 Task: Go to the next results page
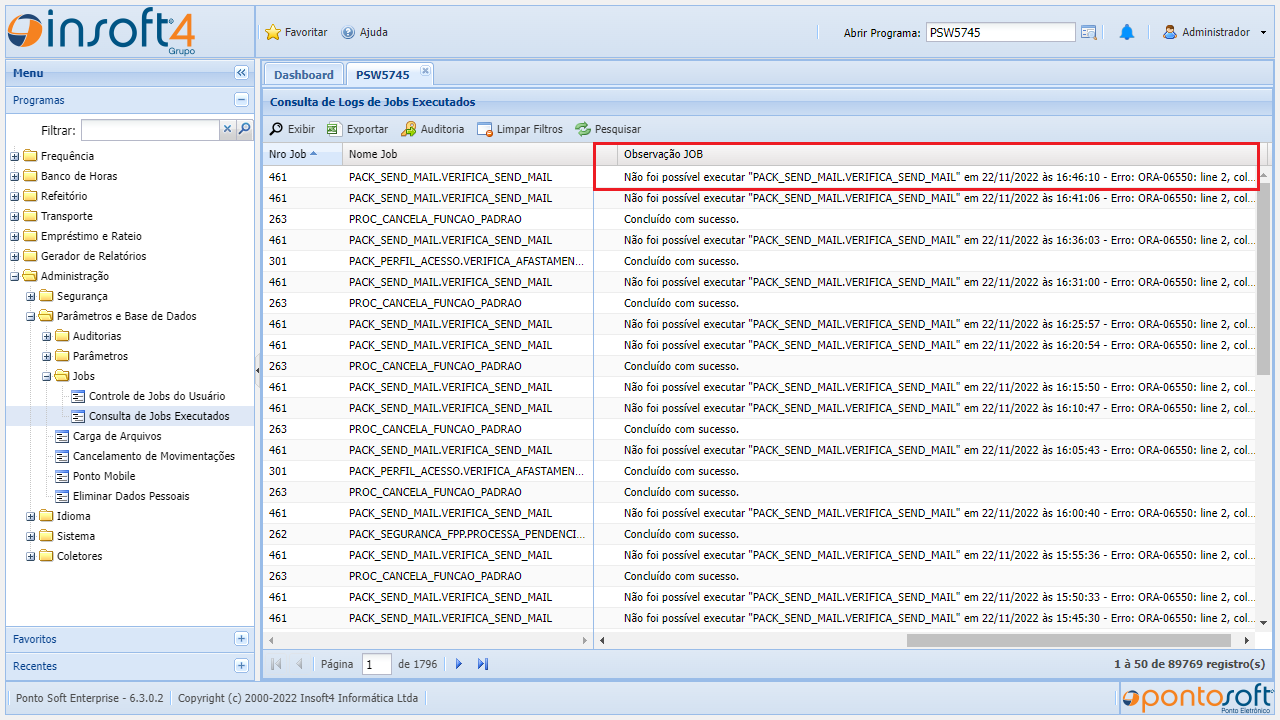click(x=459, y=664)
